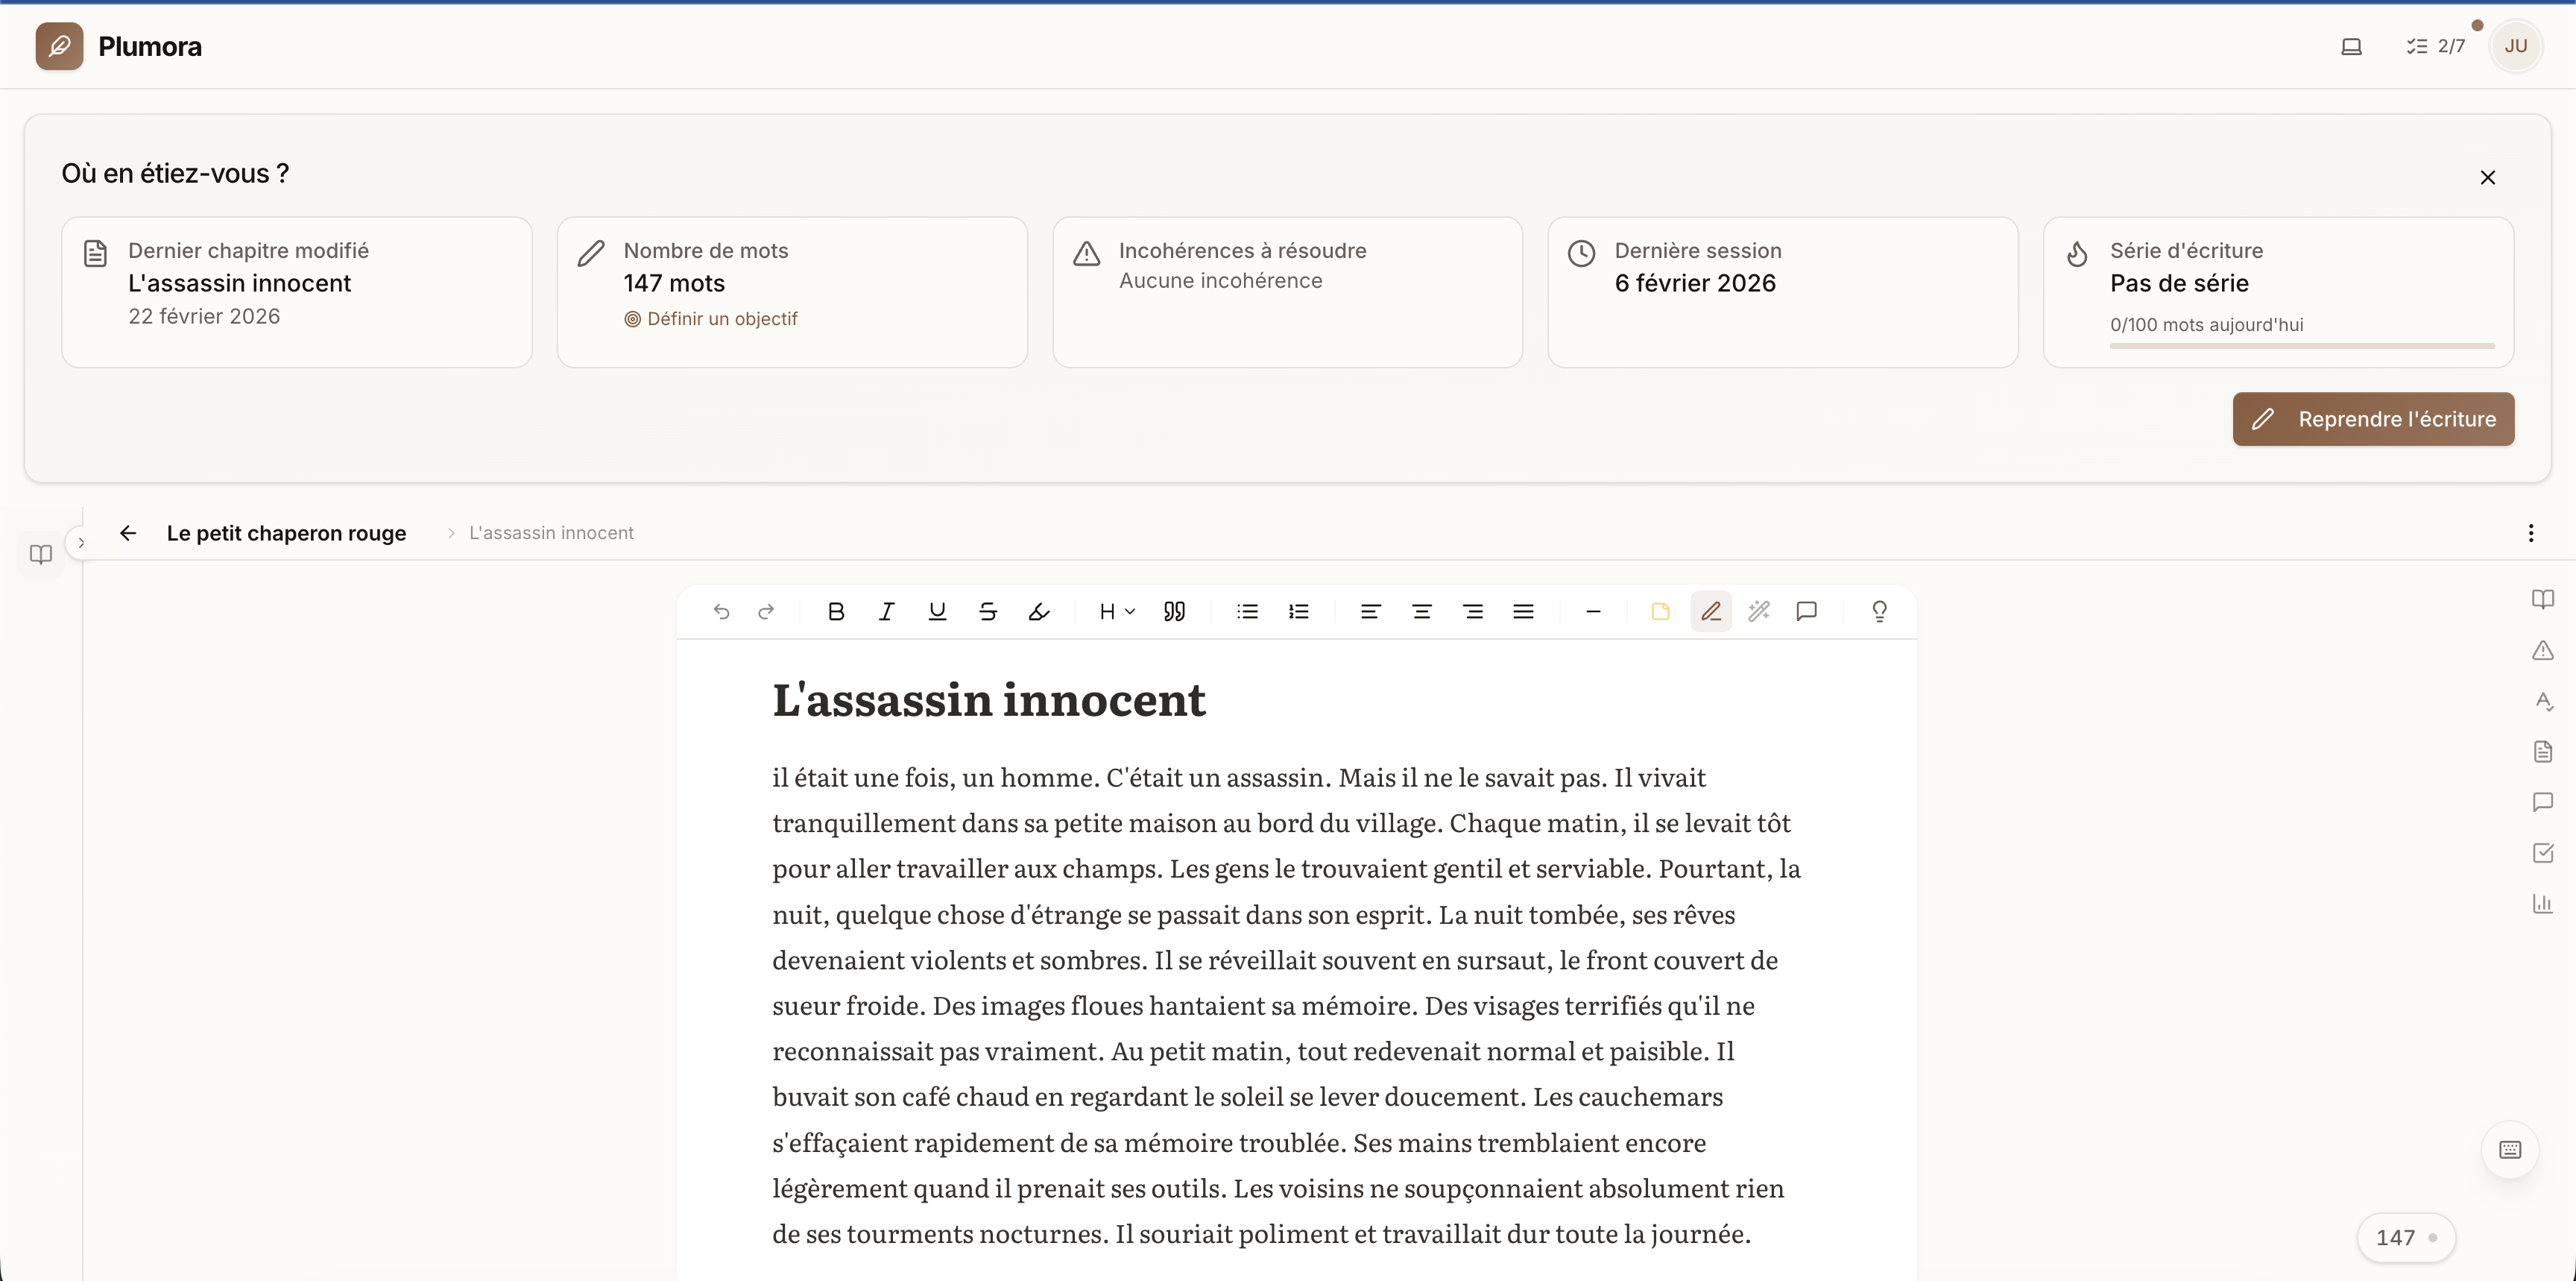The height and width of the screenshot is (1281, 2576).
Task: Open the three-dot chapter options menu
Action: pyautogui.click(x=2531, y=533)
